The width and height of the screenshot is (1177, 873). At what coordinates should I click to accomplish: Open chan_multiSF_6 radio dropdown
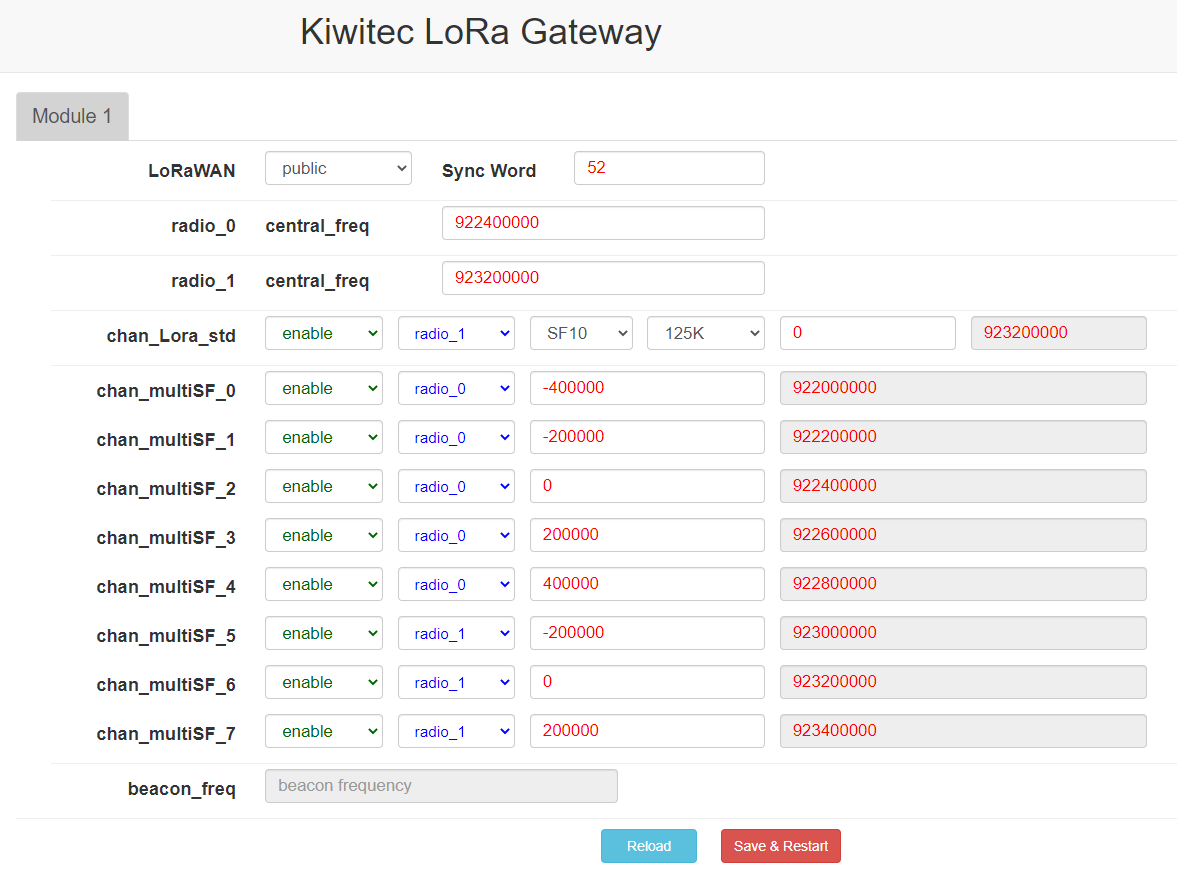pos(456,682)
